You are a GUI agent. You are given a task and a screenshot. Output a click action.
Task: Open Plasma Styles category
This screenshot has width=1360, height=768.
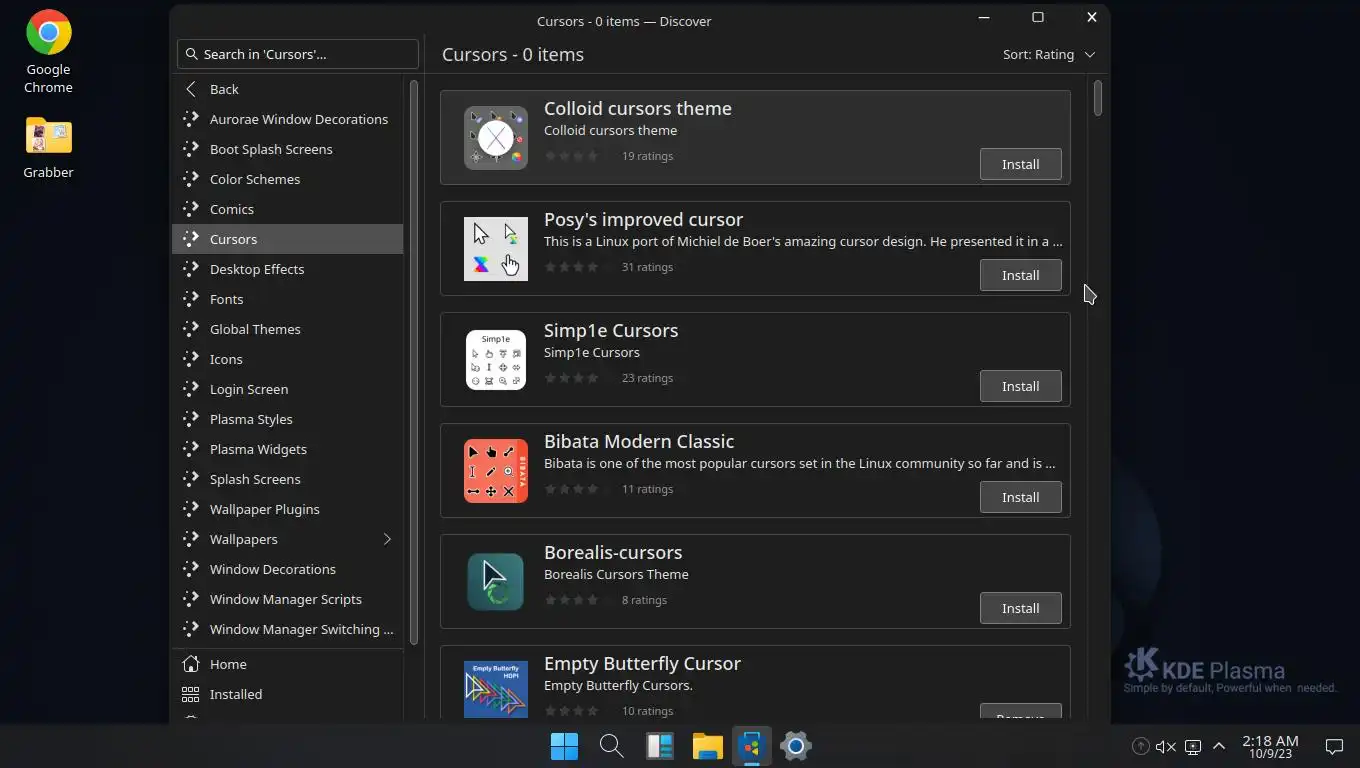pyautogui.click(x=288, y=419)
